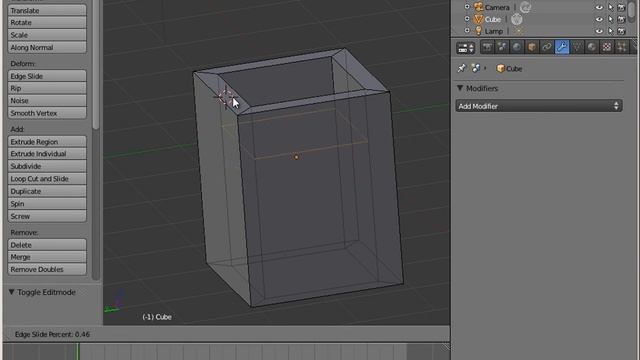Click the Lamp bulb icon in outliner
640x360 pixels.
coord(478,31)
